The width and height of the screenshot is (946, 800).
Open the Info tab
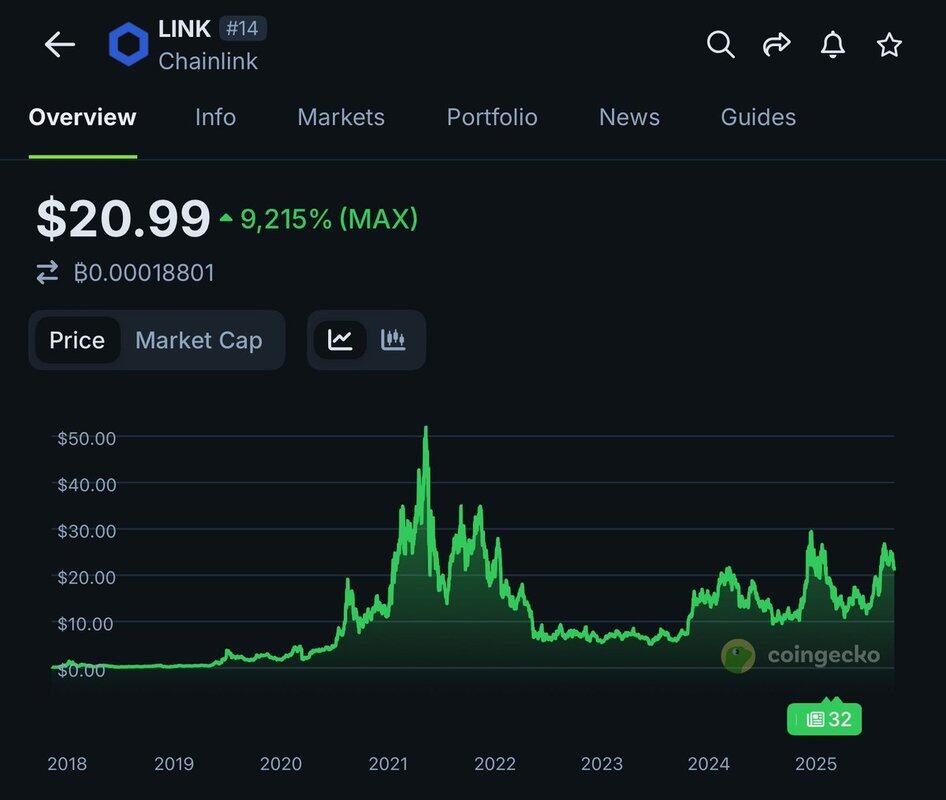[215, 117]
